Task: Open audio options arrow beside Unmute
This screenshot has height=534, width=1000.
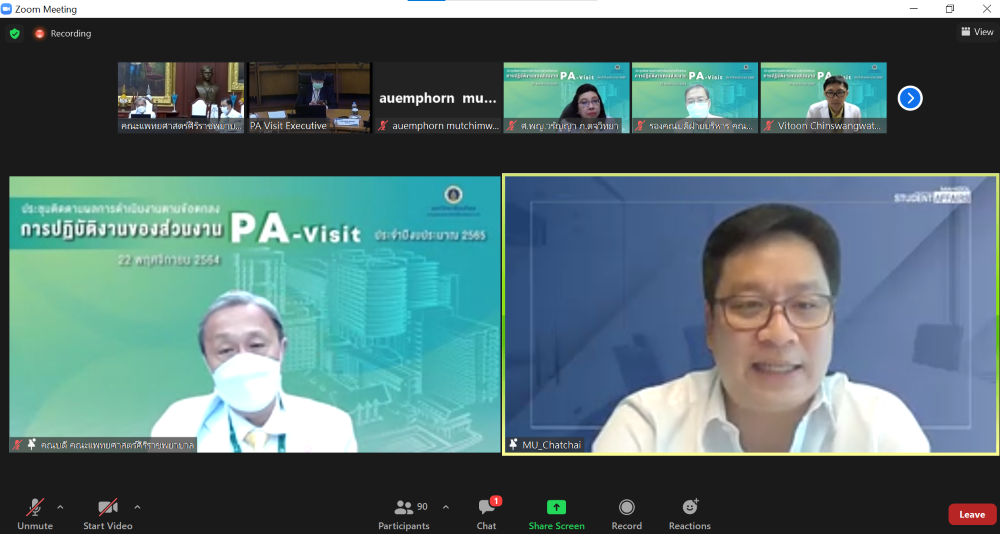Action: (61, 507)
